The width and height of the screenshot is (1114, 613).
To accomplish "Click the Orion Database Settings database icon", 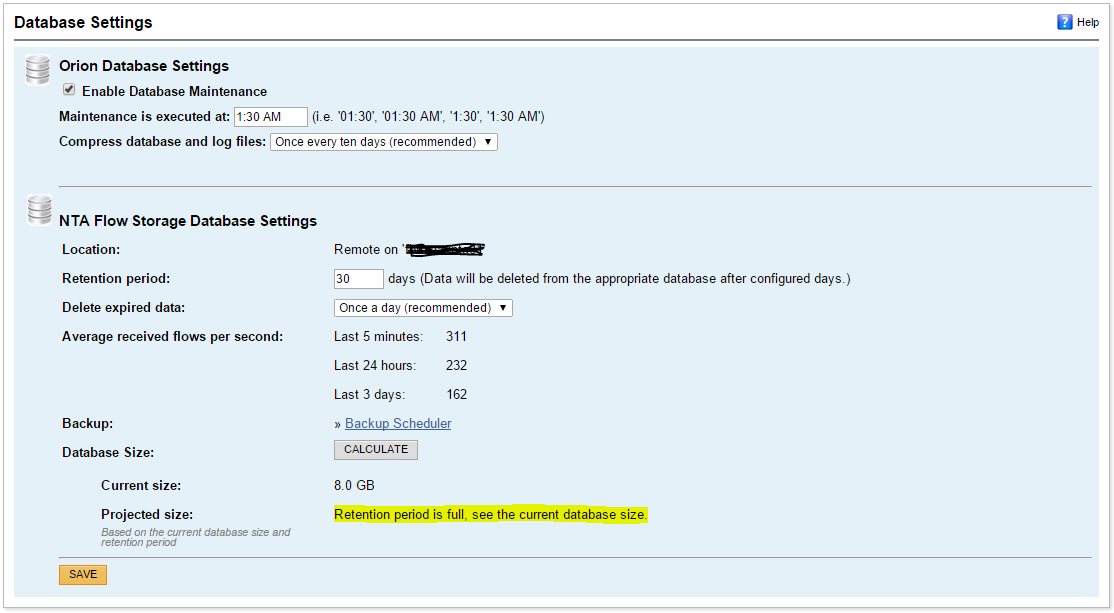I will click(x=37, y=70).
